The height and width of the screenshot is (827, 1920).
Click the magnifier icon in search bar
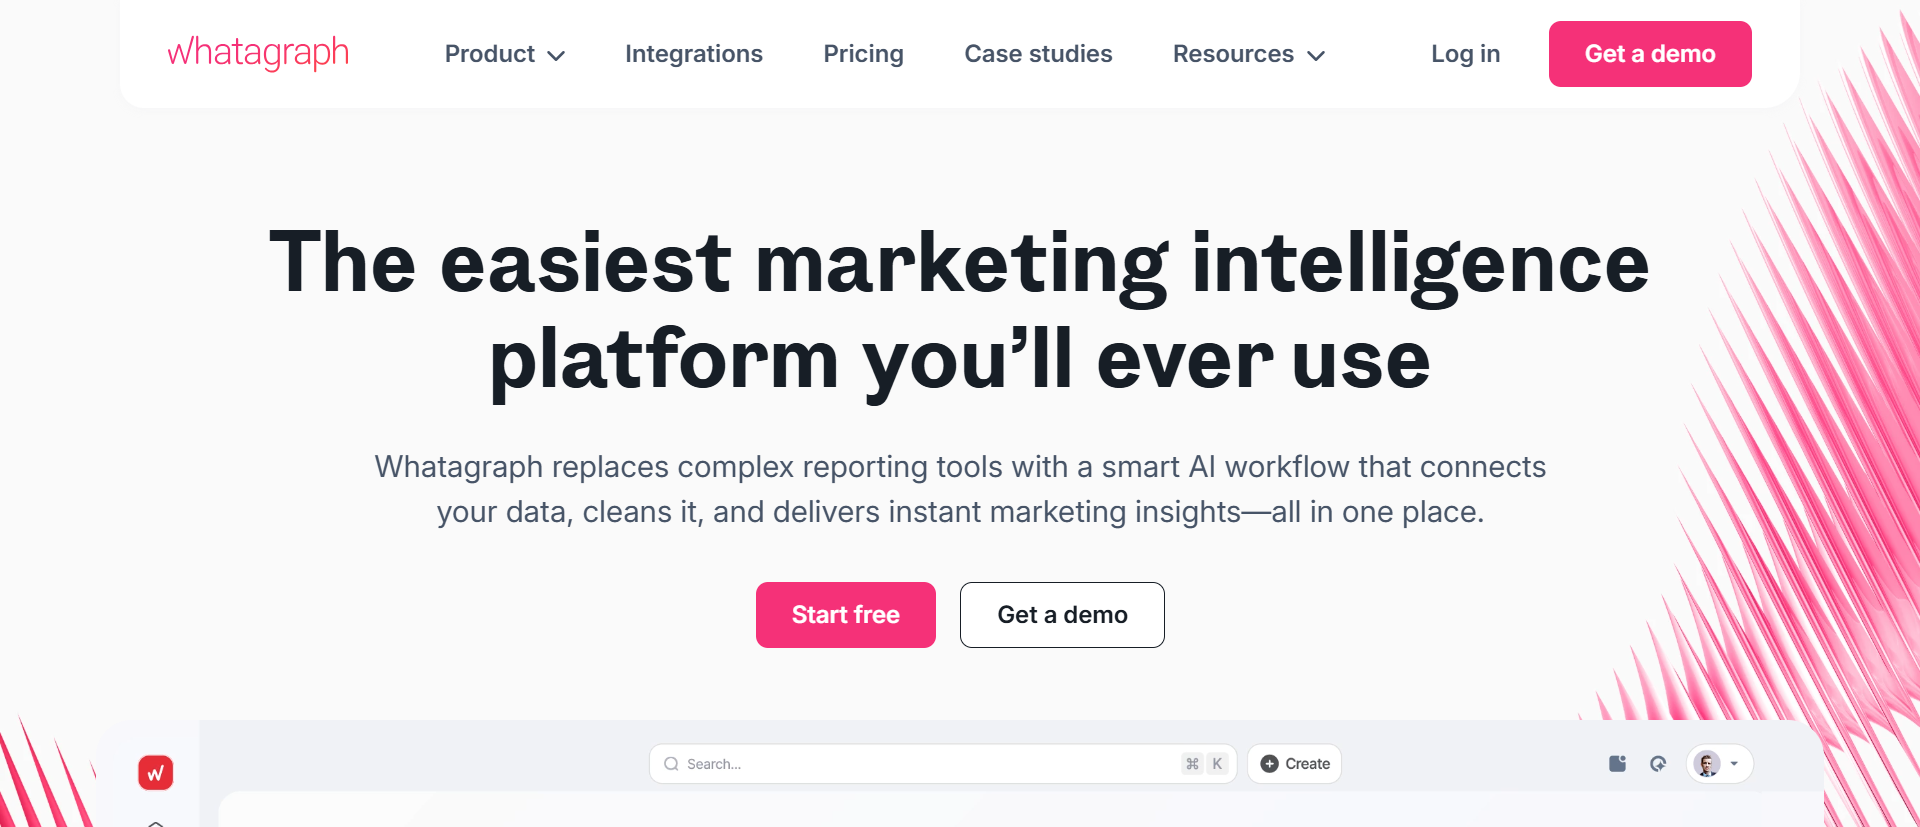[671, 764]
